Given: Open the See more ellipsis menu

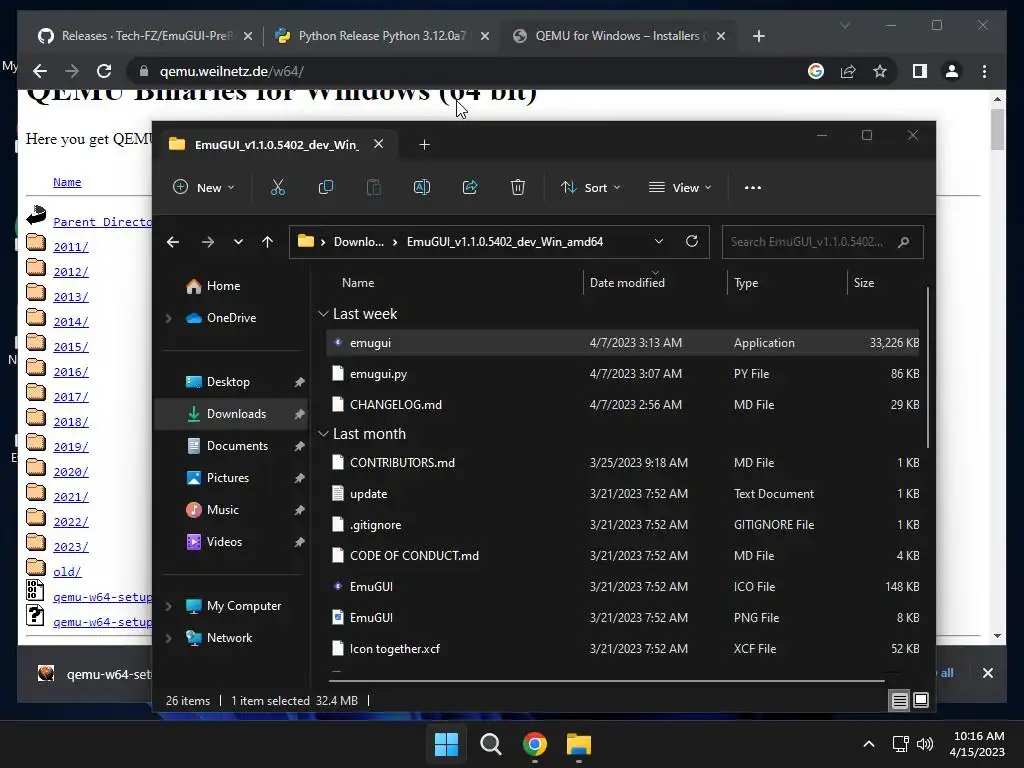Looking at the screenshot, I should (753, 187).
